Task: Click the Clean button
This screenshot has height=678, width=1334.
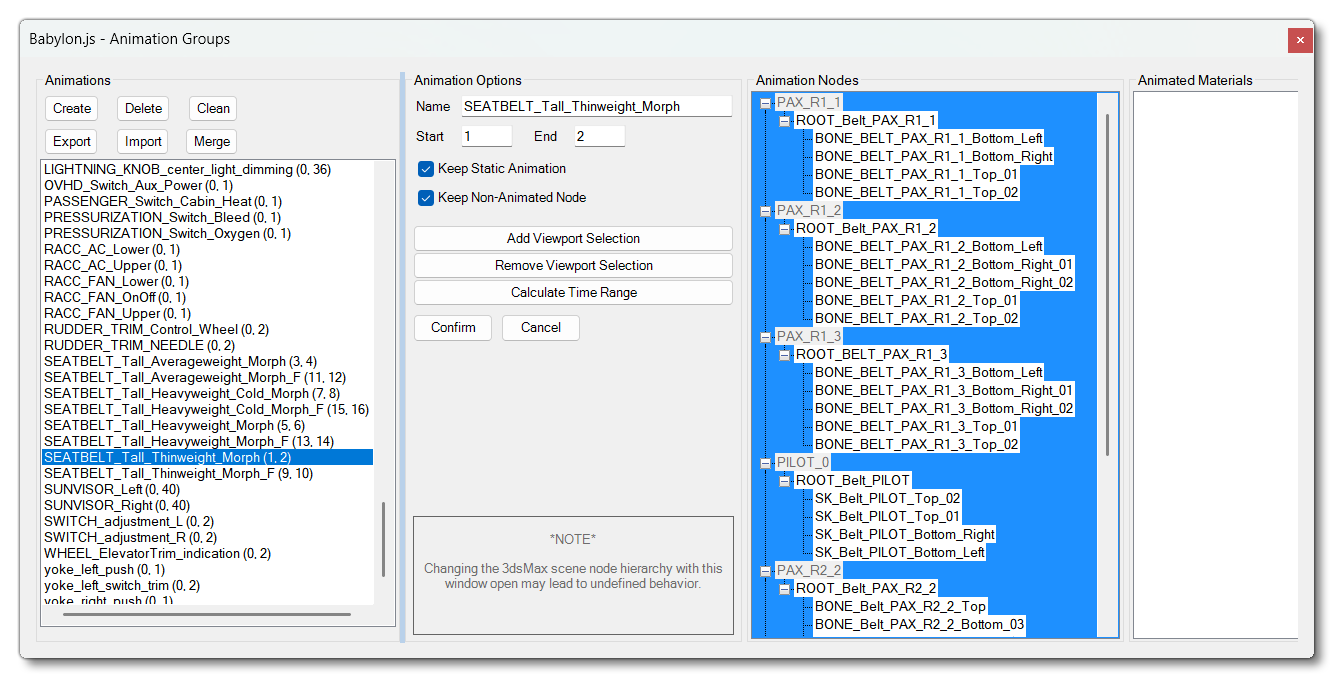Action: pyautogui.click(x=213, y=109)
